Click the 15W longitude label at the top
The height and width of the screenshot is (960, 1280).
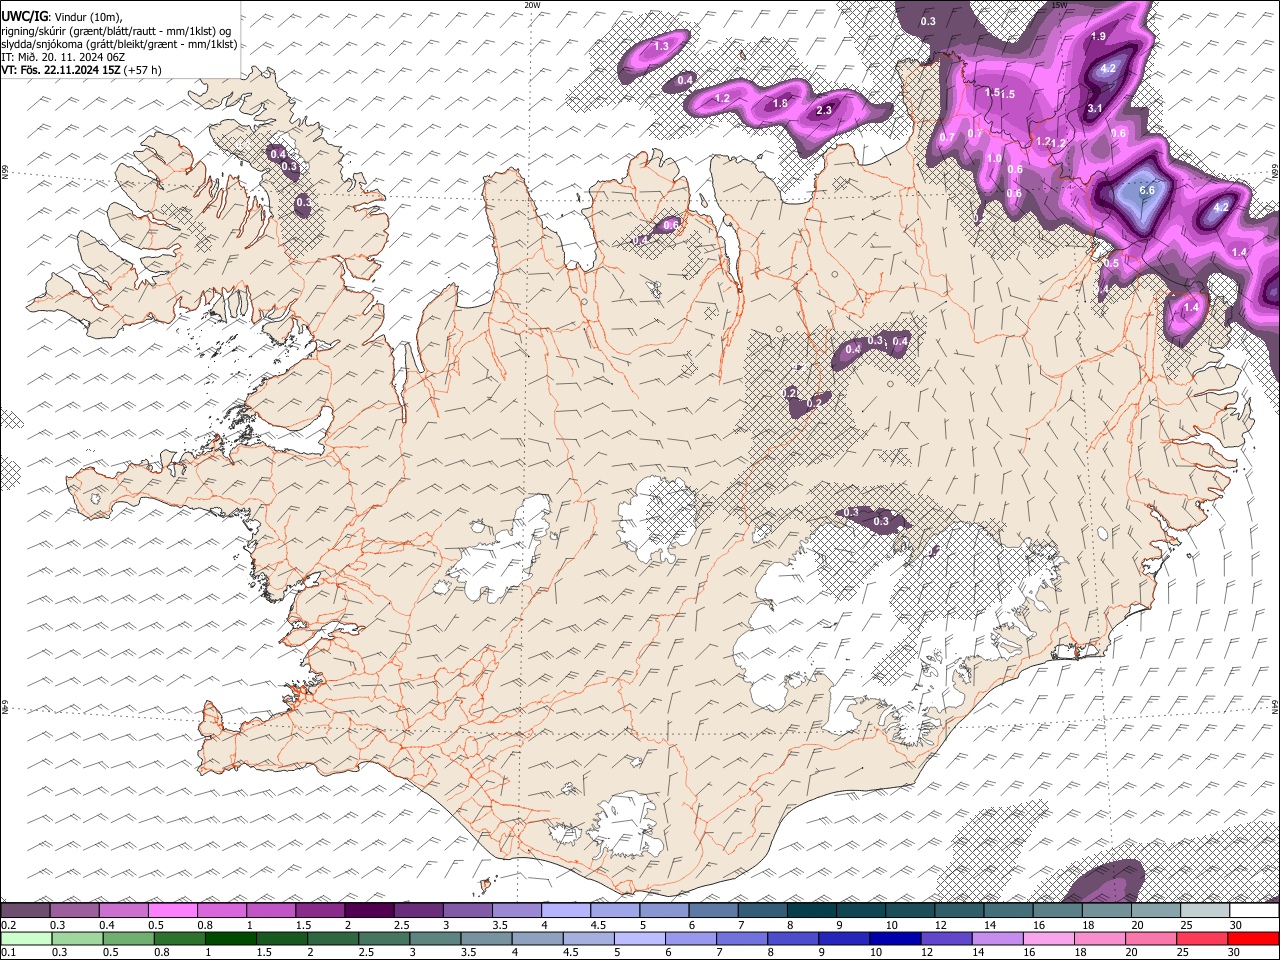(1059, 4)
